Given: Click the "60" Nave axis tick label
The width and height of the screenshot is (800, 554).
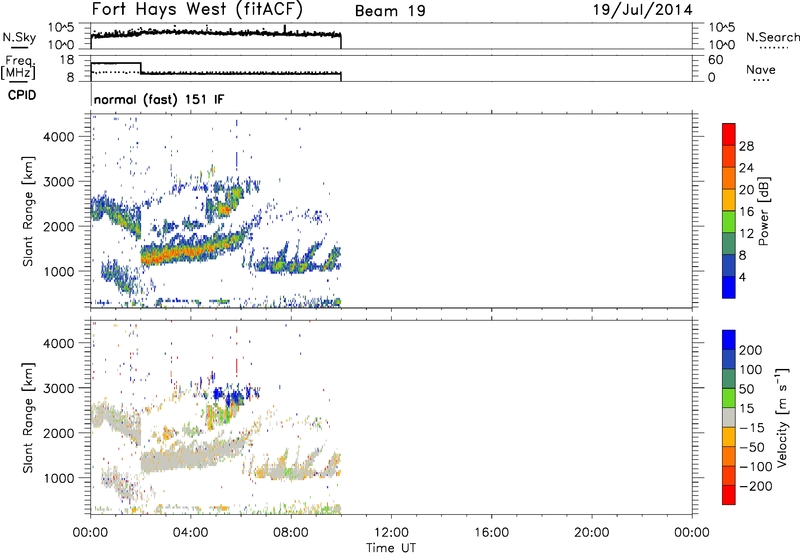Looking at the screenshot, I should click(715, 60).
